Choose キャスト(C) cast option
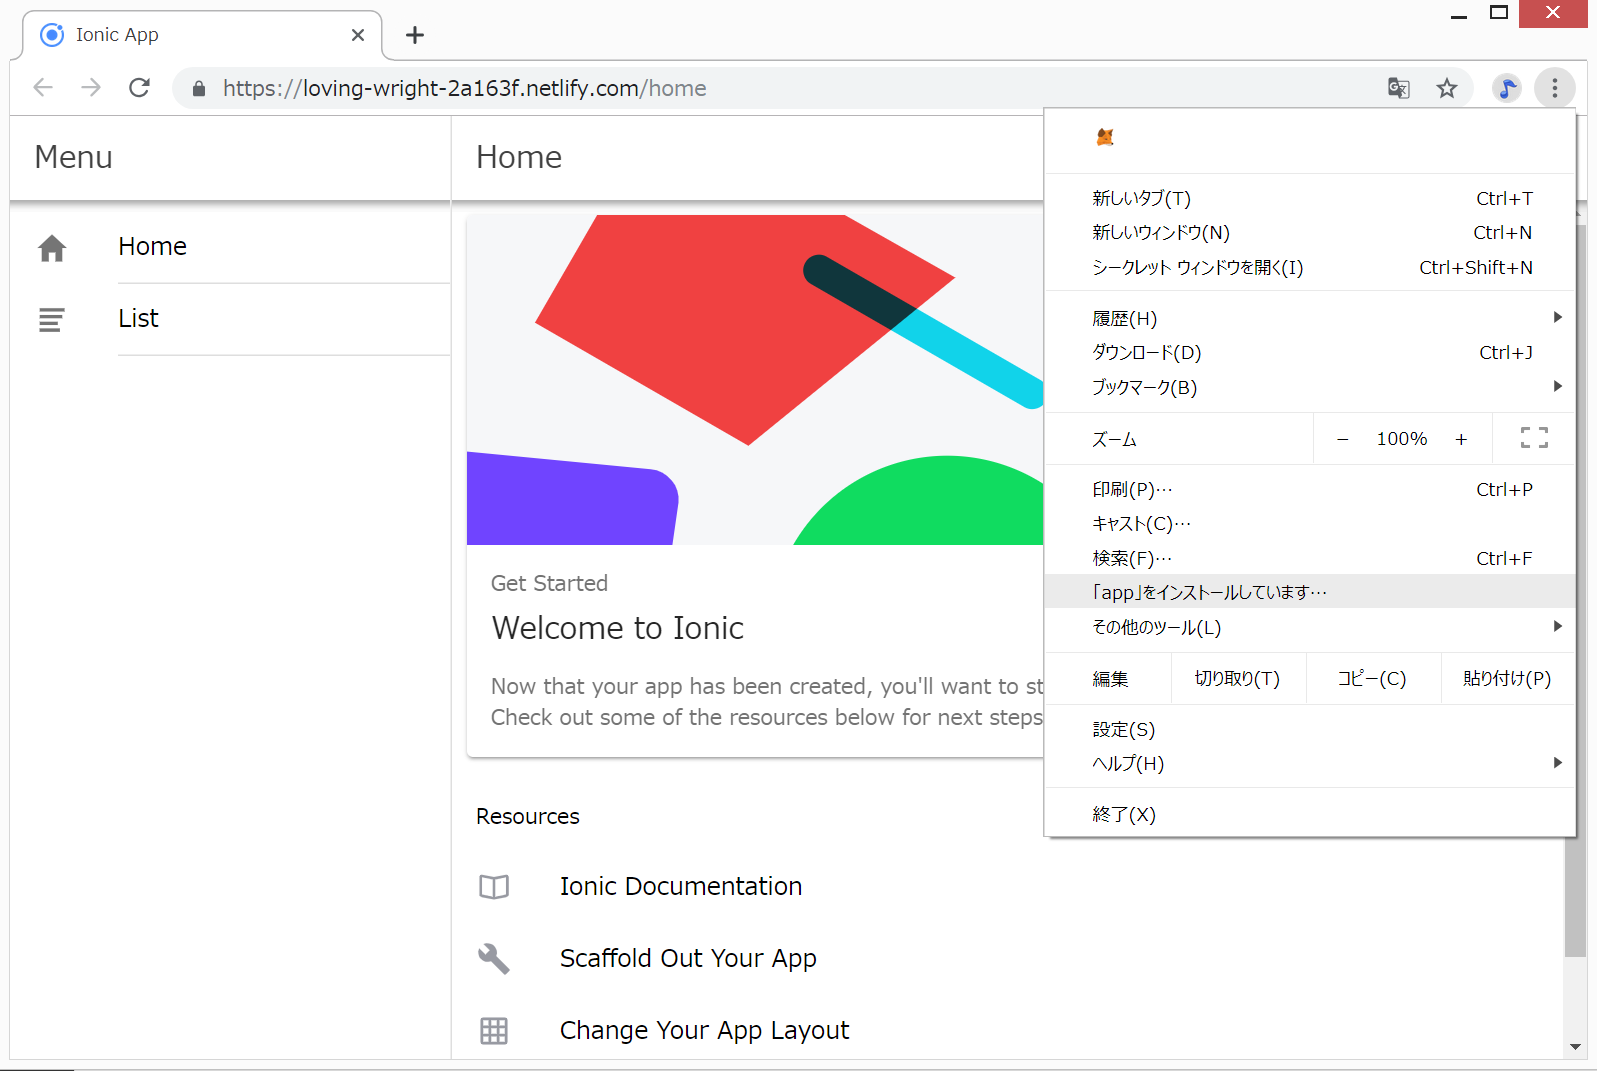Image resolution: width=1597 pixels, height=1071 pixels. point(1310,523)
